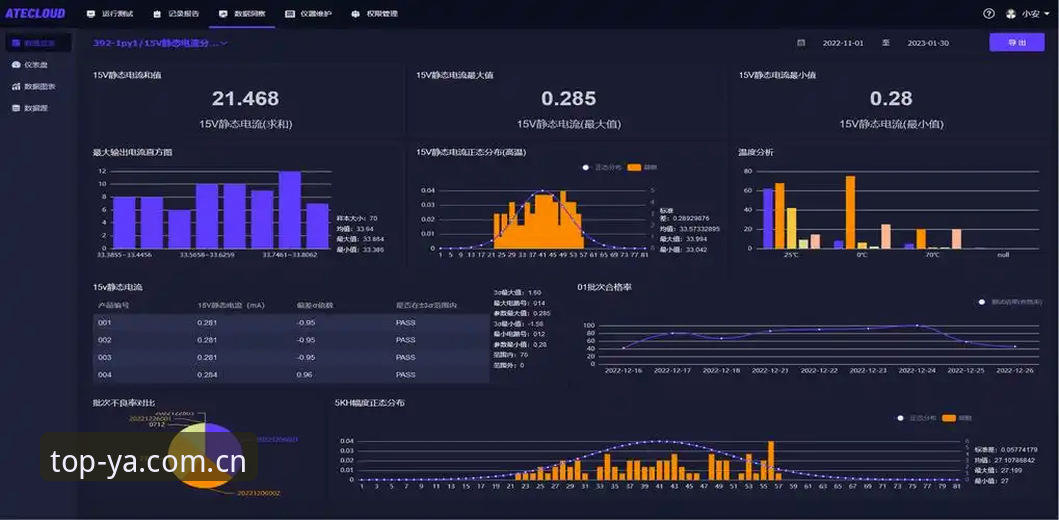Toggle orange 频数 legend in 5KH幅度正态分布 chart
Image resolution: width=1059 pixels, height=520 pixels.
click(x=956, y=418)
